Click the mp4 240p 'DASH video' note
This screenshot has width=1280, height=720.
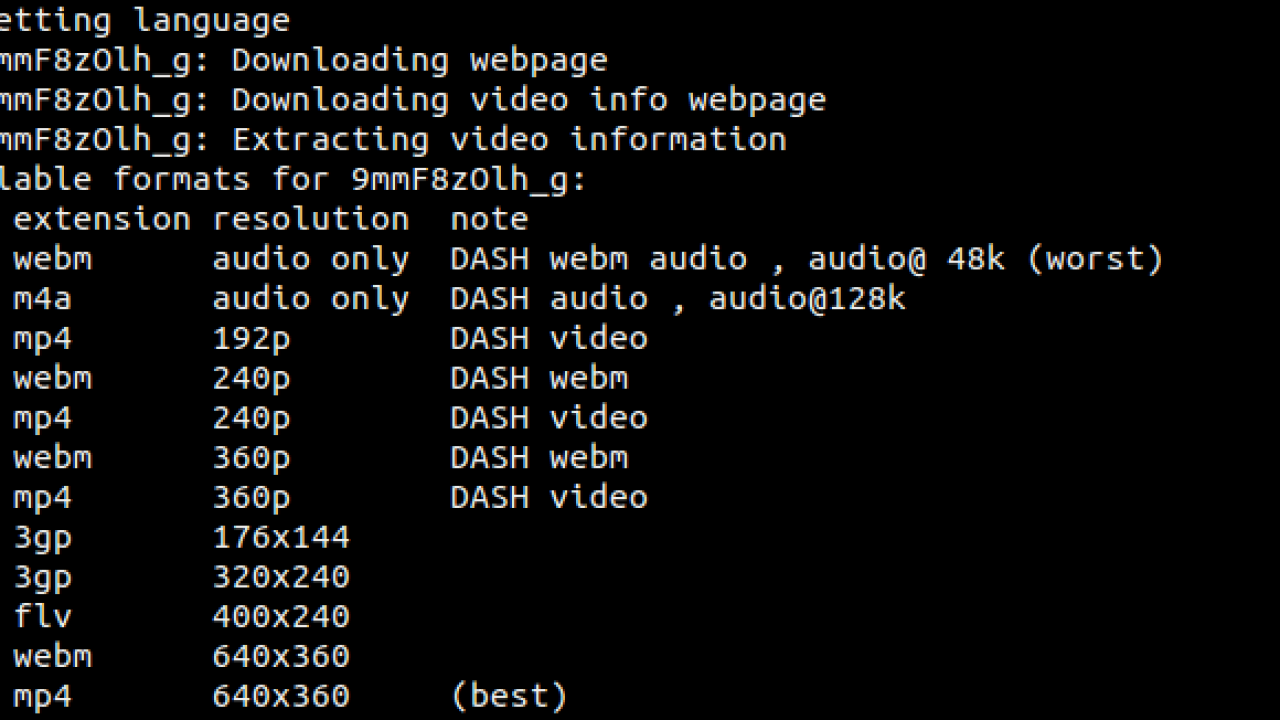[549, 418]
